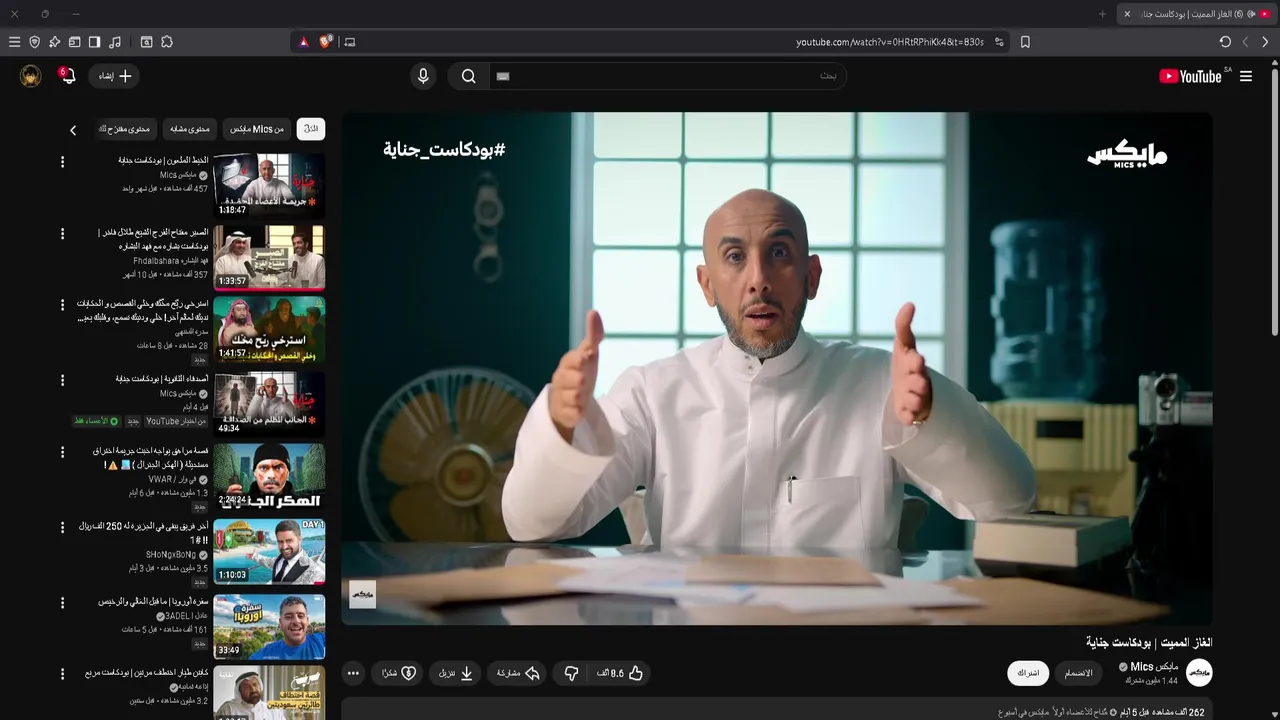Click the cast media icon in address bar
1280x720 pixels.
349,42
